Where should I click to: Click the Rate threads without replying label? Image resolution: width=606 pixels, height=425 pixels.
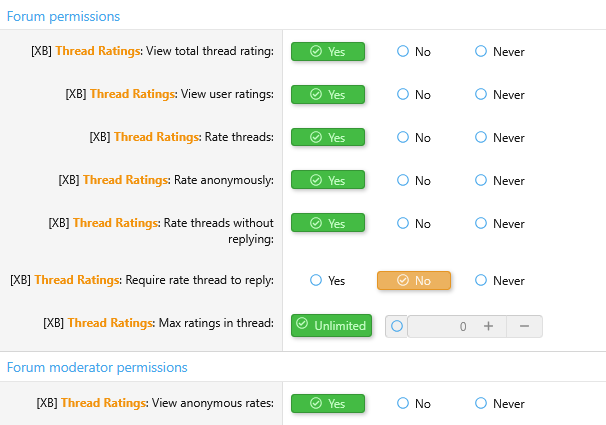(x=161, y=231)
